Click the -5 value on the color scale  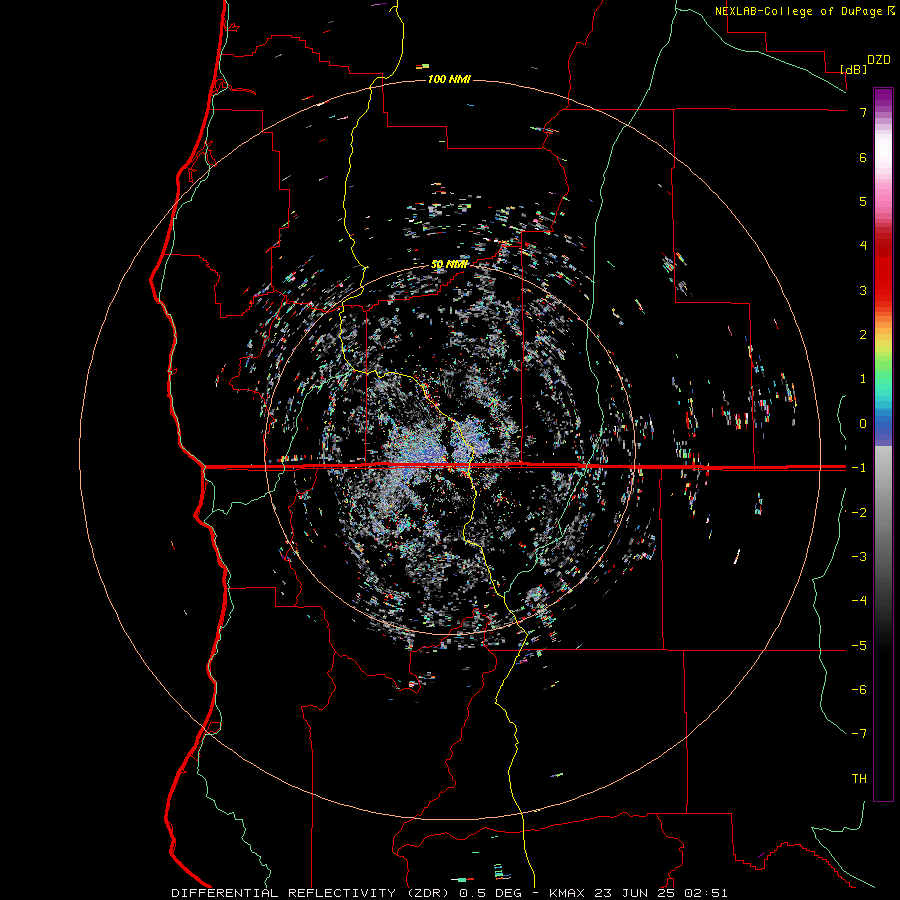click(859, 646)
